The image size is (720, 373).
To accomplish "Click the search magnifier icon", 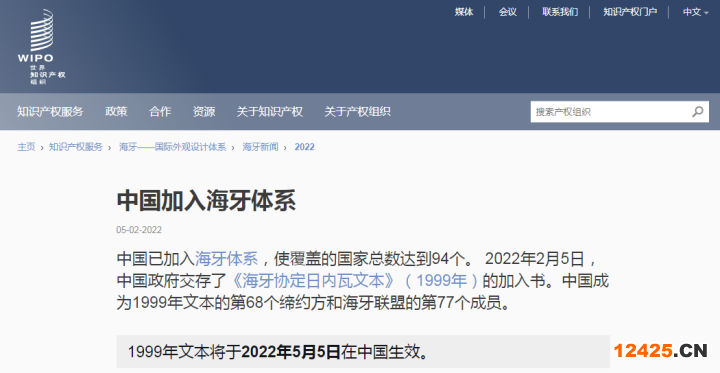I will 698,112.
